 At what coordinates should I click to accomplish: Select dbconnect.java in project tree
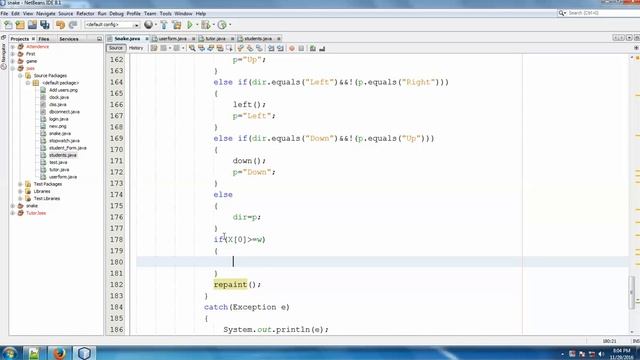(64, 112)
